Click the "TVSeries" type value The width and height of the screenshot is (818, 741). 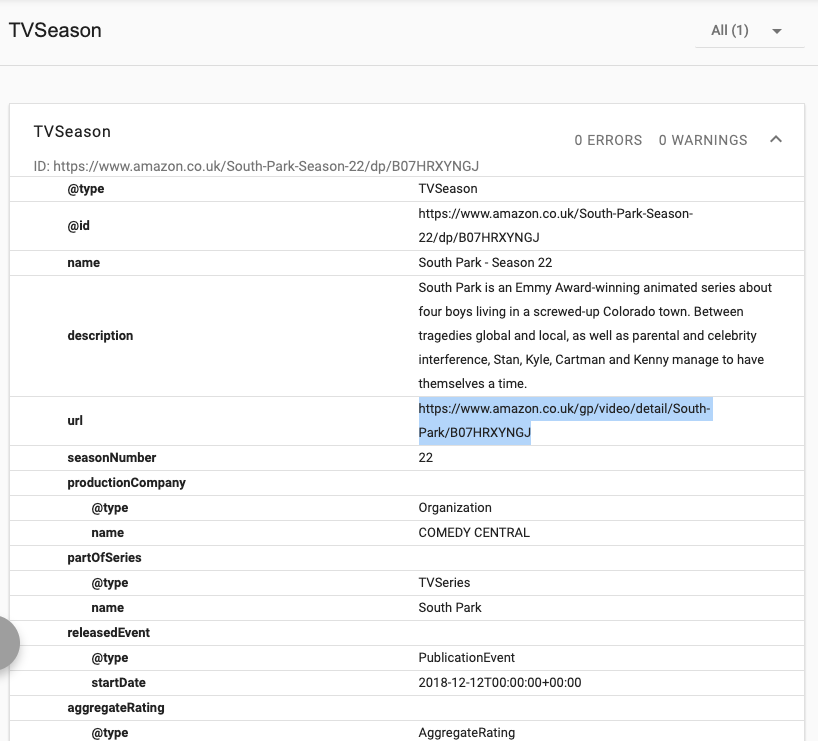pos(444,583)
